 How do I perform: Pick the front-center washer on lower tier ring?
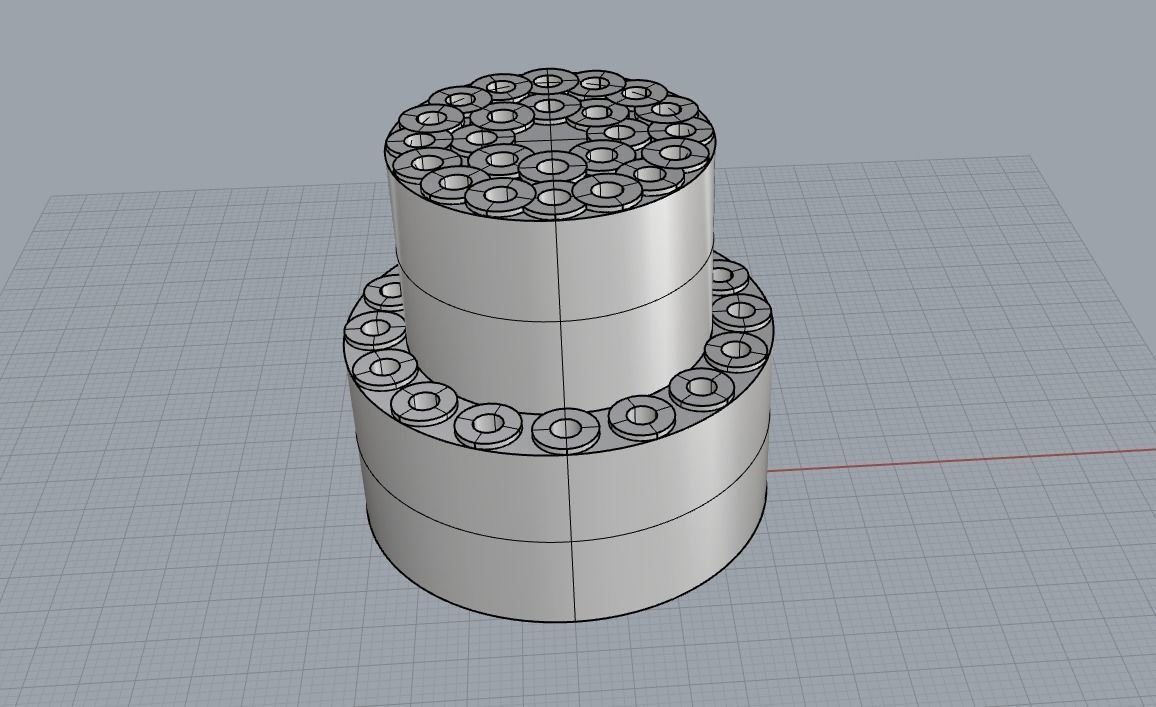[565, 430]
